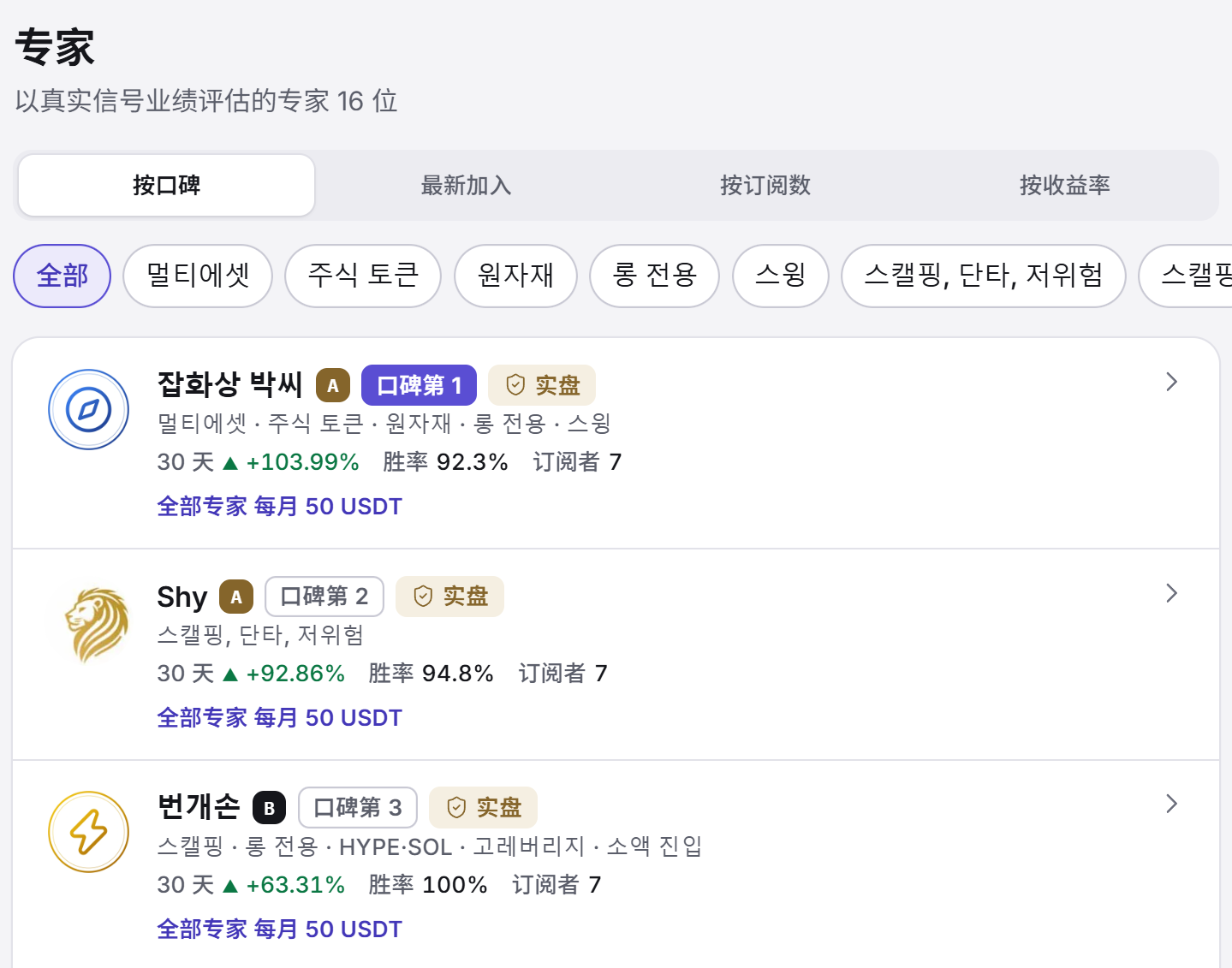Filter by the 롱 전용 chip

pyautogui.click(x=655, y=276)
